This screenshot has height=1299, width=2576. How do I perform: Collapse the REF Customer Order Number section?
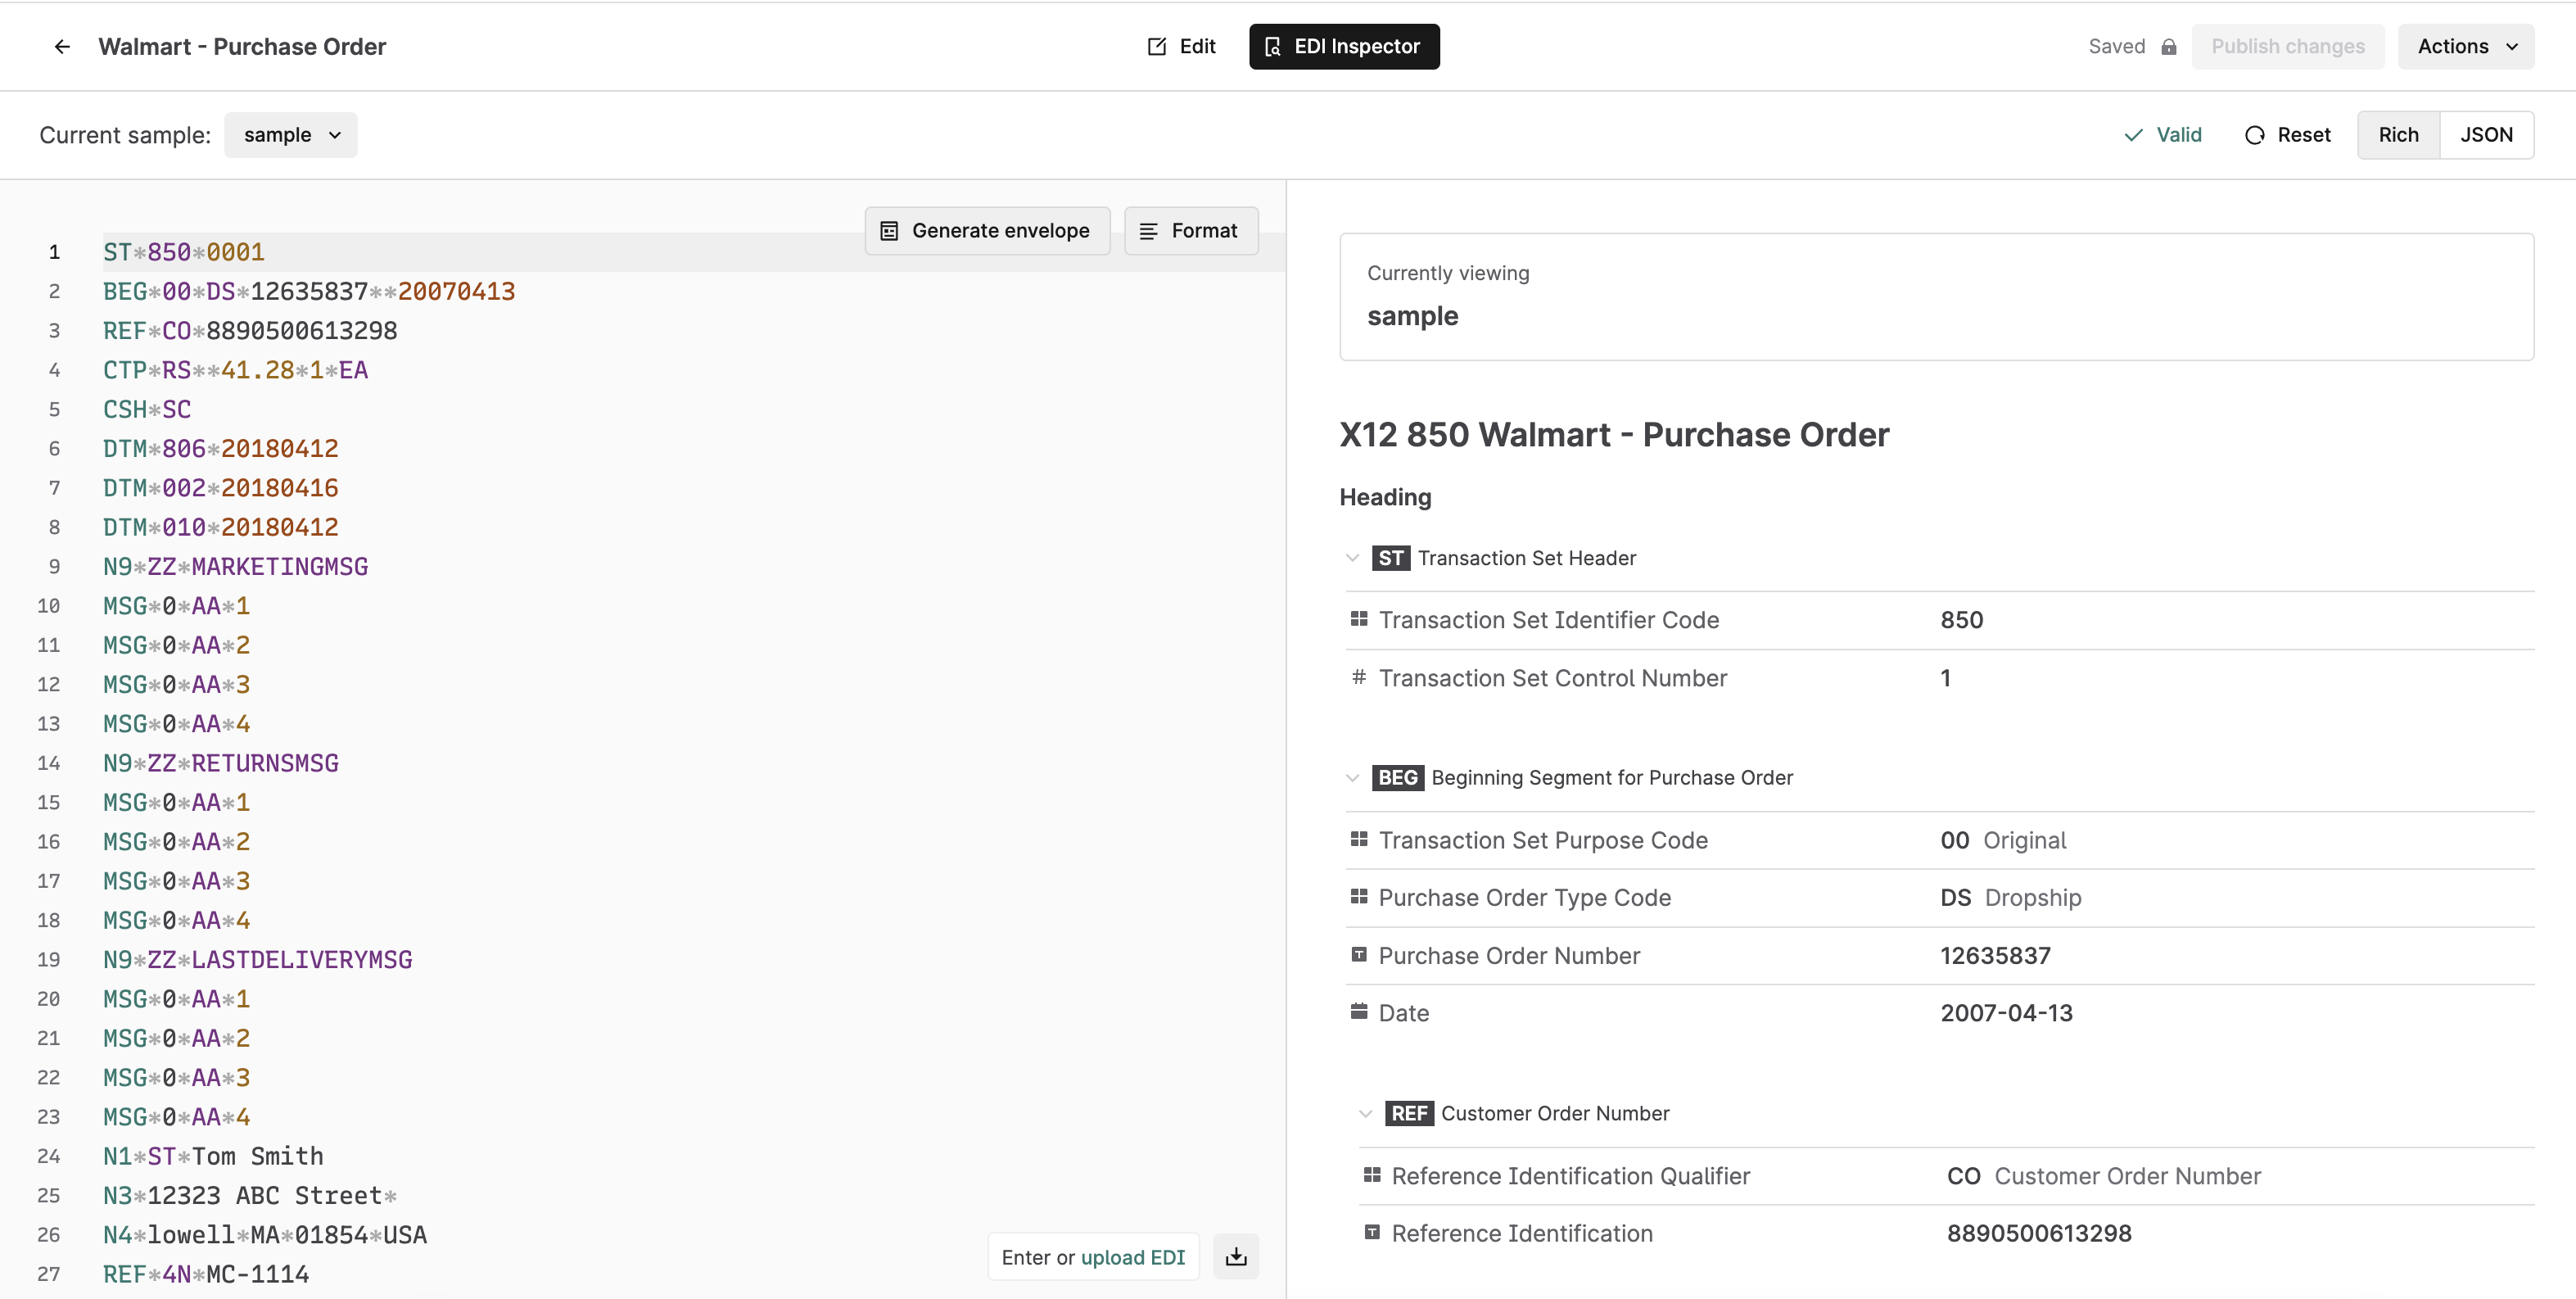pyautogui.click(x=1366, y=1113)
